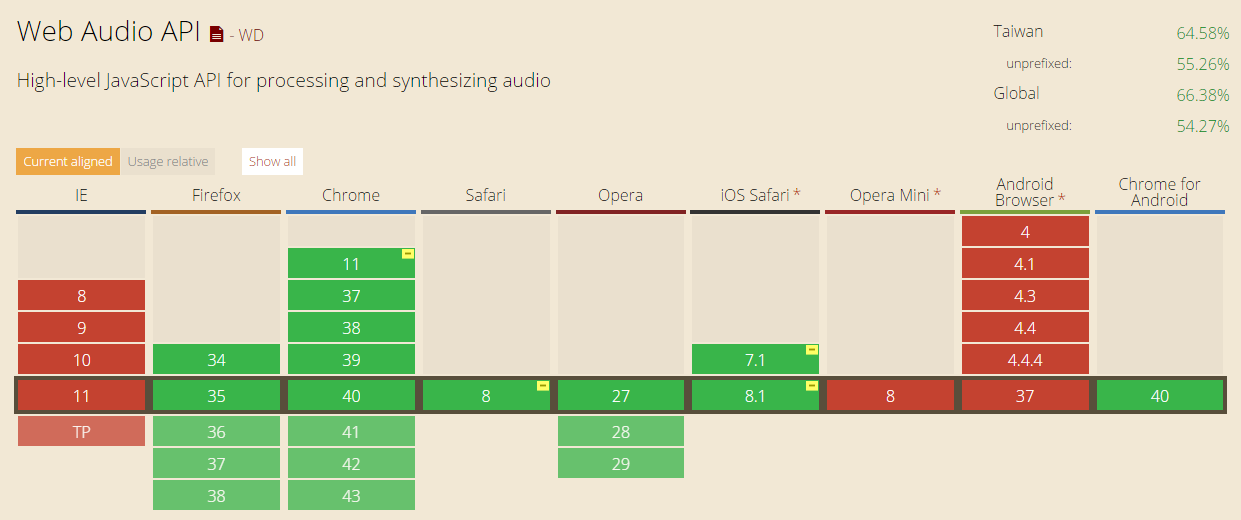Screen dimensions: 1241x520
Task: Click the yellow prefix flag on Chrome 11
Action: click(x=408, y=254)
